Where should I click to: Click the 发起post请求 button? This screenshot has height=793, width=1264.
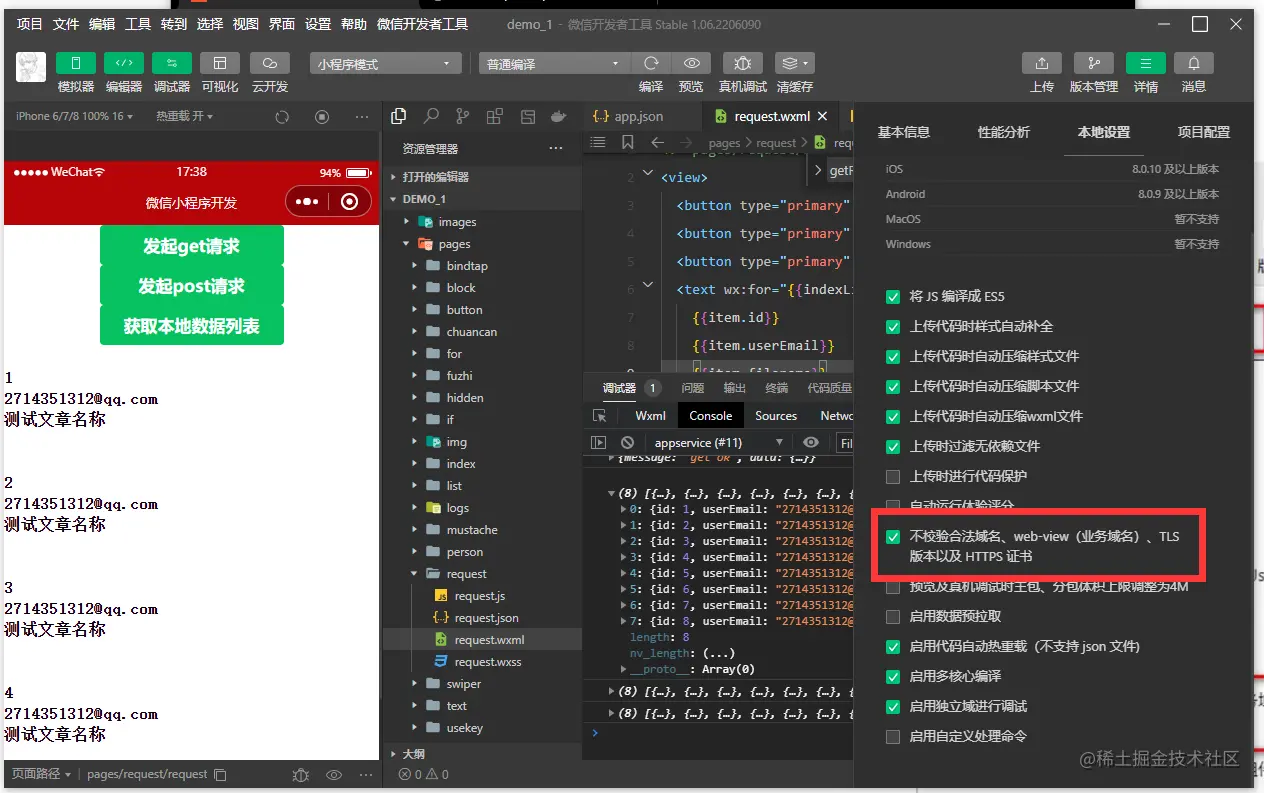[x=192, y=286]
